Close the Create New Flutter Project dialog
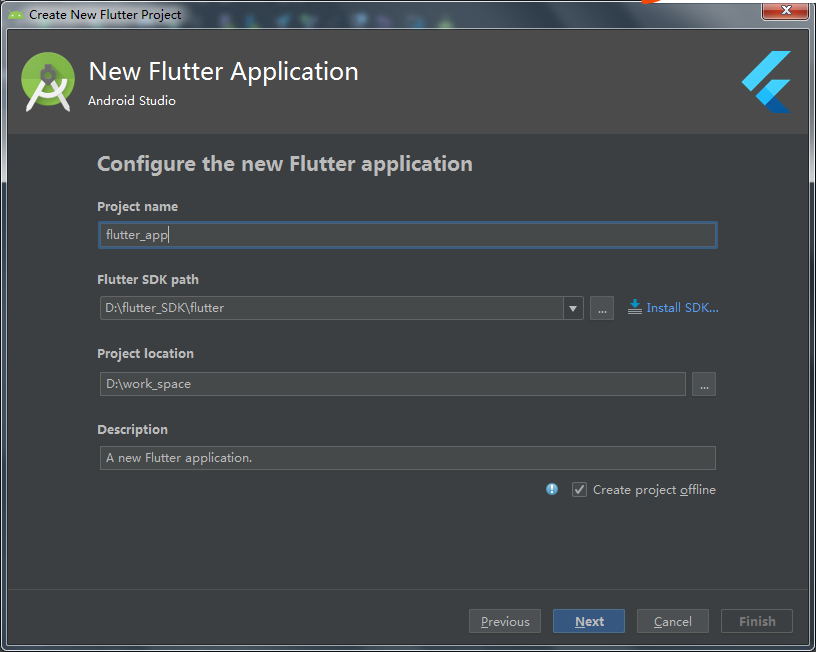816x652 pixels. click(x=786, y=11)
